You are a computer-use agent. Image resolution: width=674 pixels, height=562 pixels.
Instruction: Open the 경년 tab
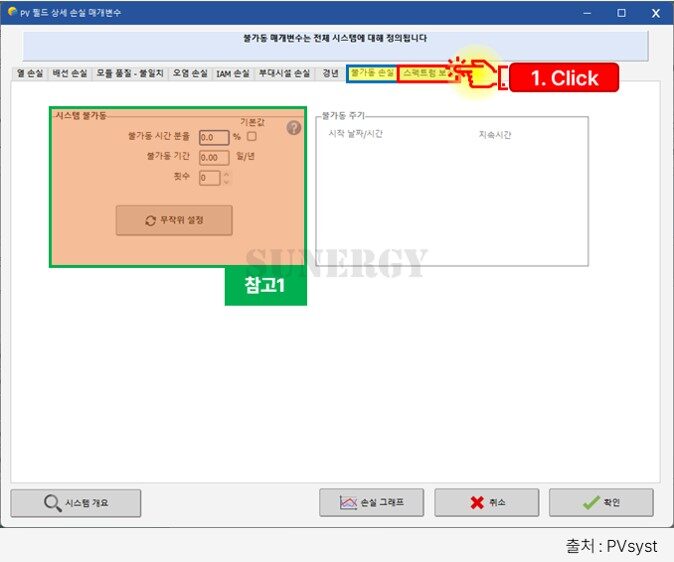[x=330, y=74]
